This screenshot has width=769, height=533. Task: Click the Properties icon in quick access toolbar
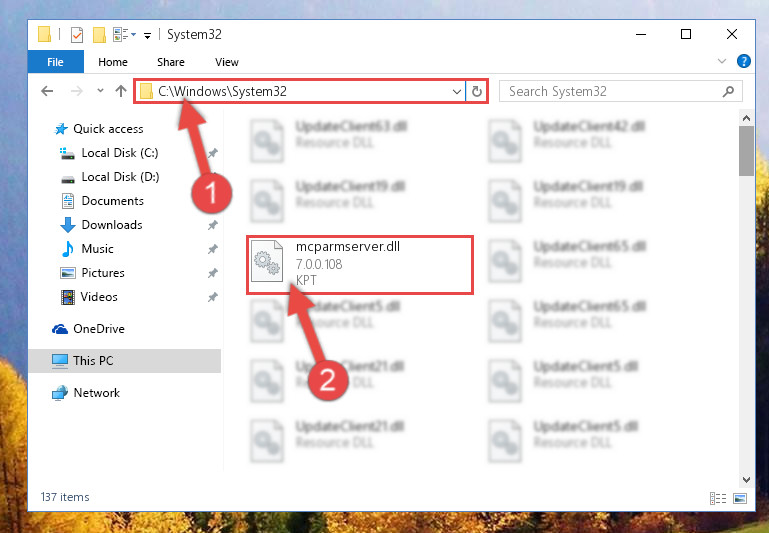pyautogui.click(x=77, y=35)
